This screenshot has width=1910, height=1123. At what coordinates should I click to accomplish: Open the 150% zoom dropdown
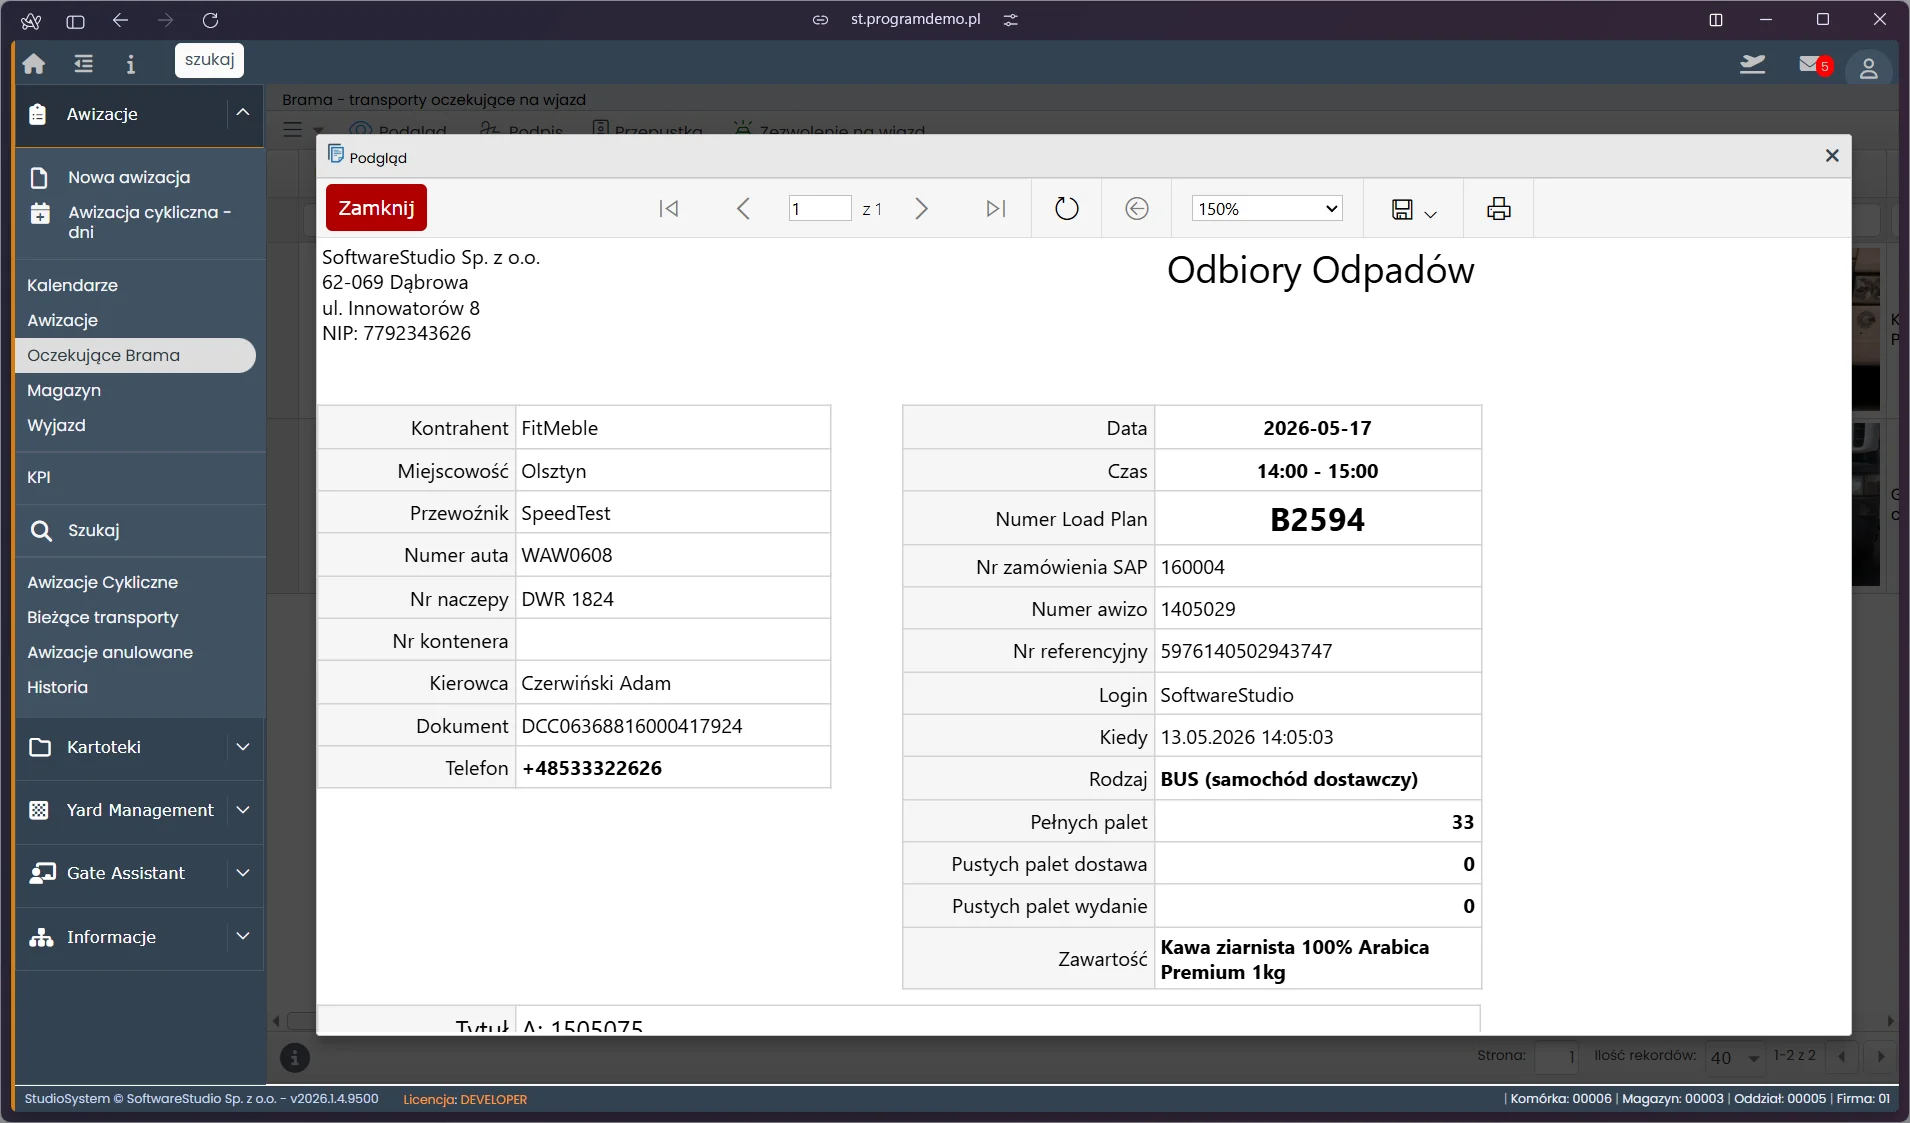tap(1267, 208)
